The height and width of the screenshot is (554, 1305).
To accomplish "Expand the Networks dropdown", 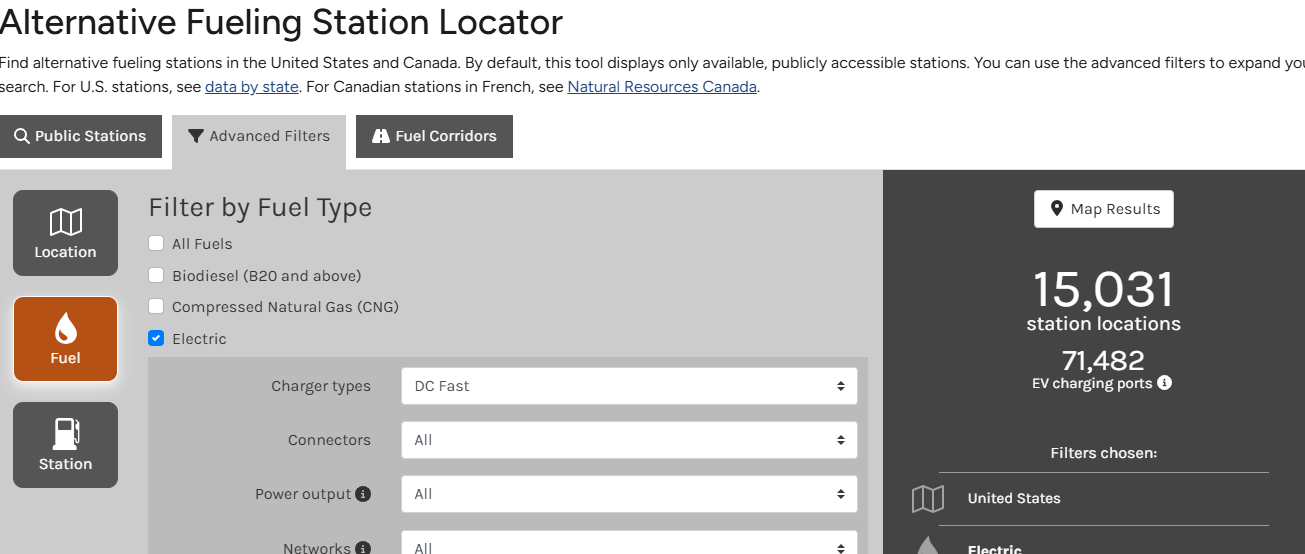I will click(x=629, y=545).
